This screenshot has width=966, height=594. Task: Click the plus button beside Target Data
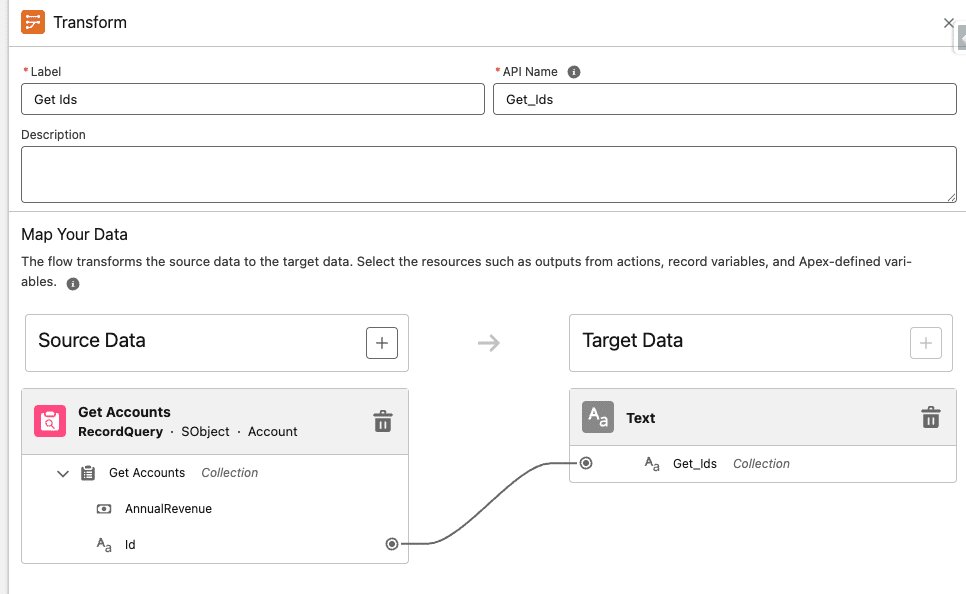point(925,343)
